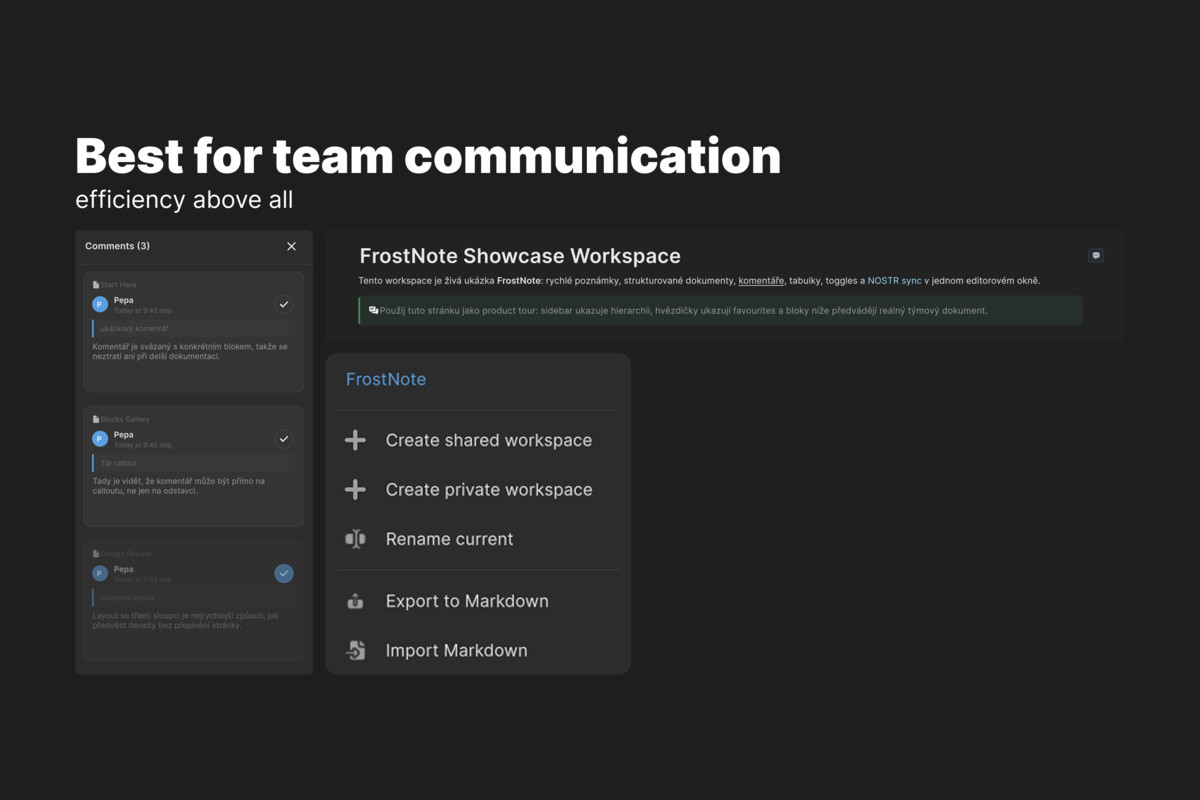Click the rename icon beside Rename current
Image resolution: width=1200 pixels, height=800 pixels.
355,539
